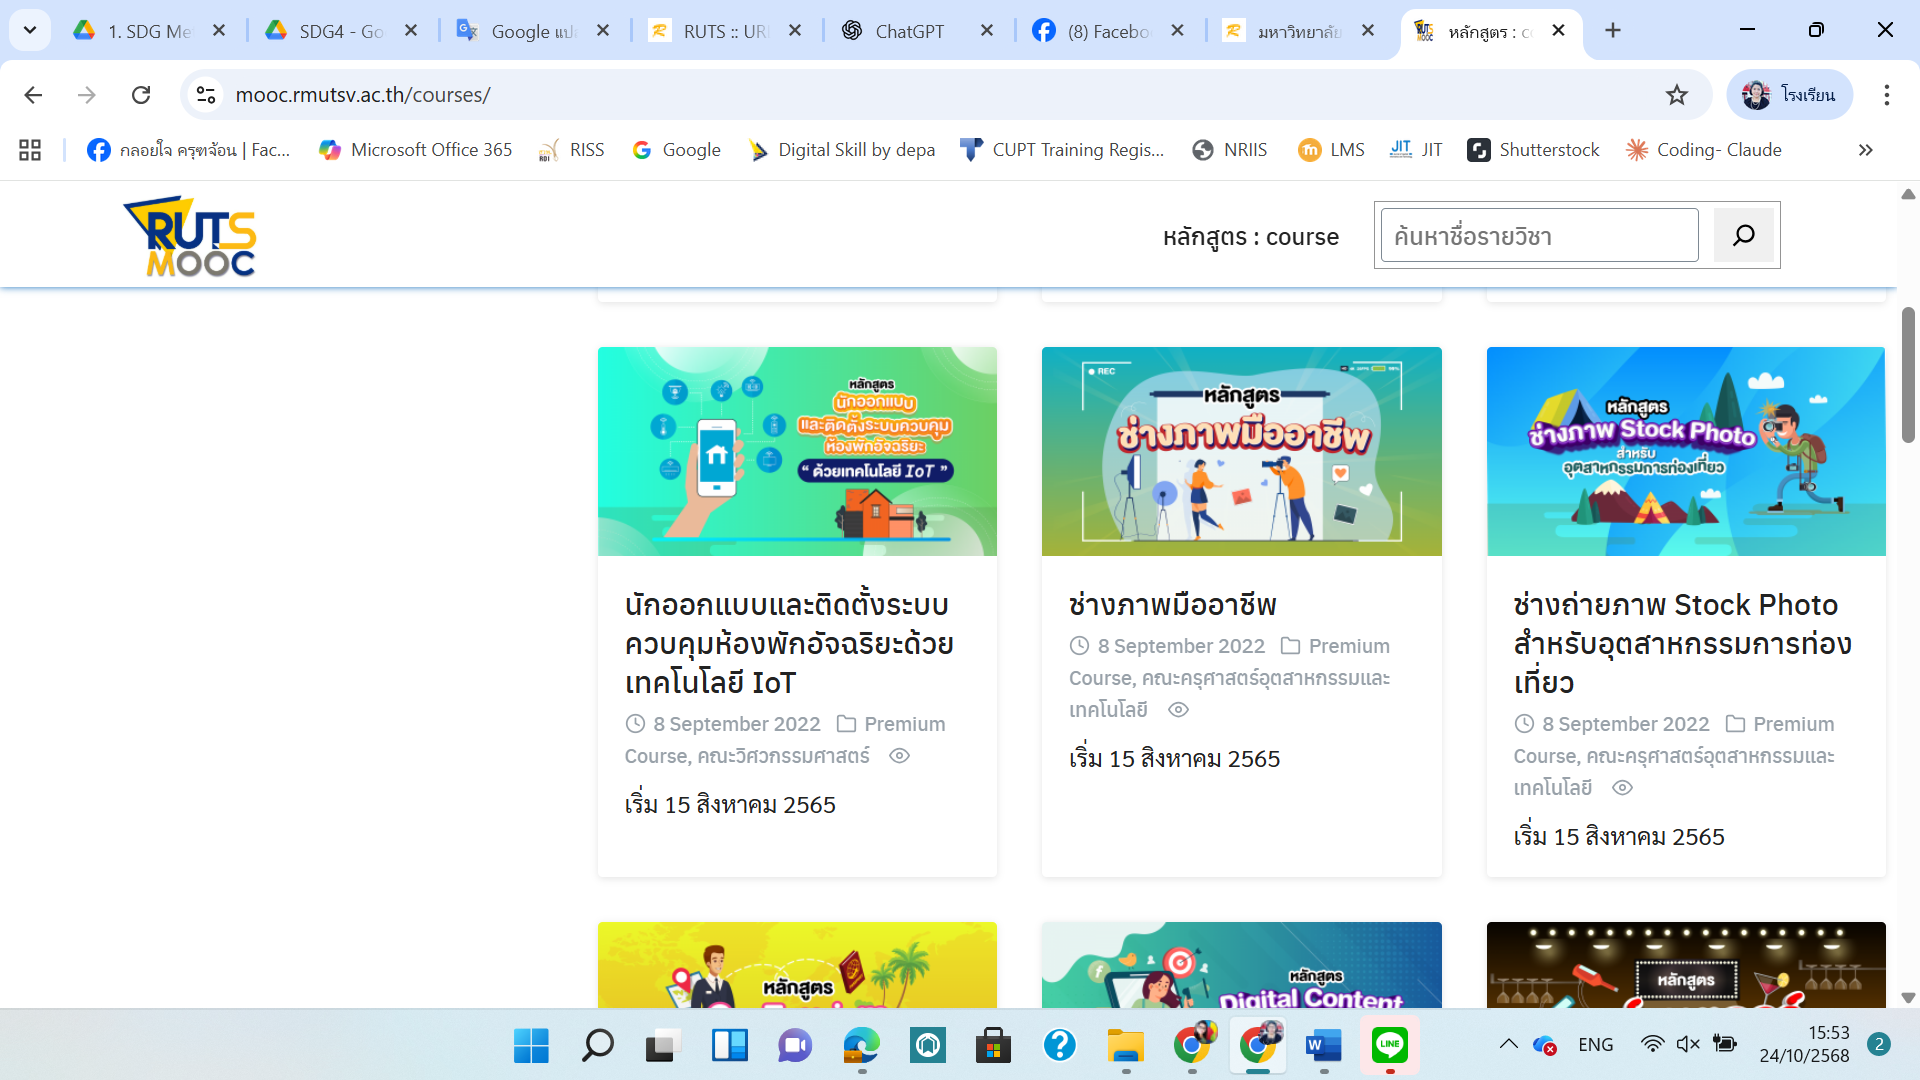The image size is (1920, 1080).
Task: Click the RUTS MOOC logo
Action: click(x=188, y=236)
